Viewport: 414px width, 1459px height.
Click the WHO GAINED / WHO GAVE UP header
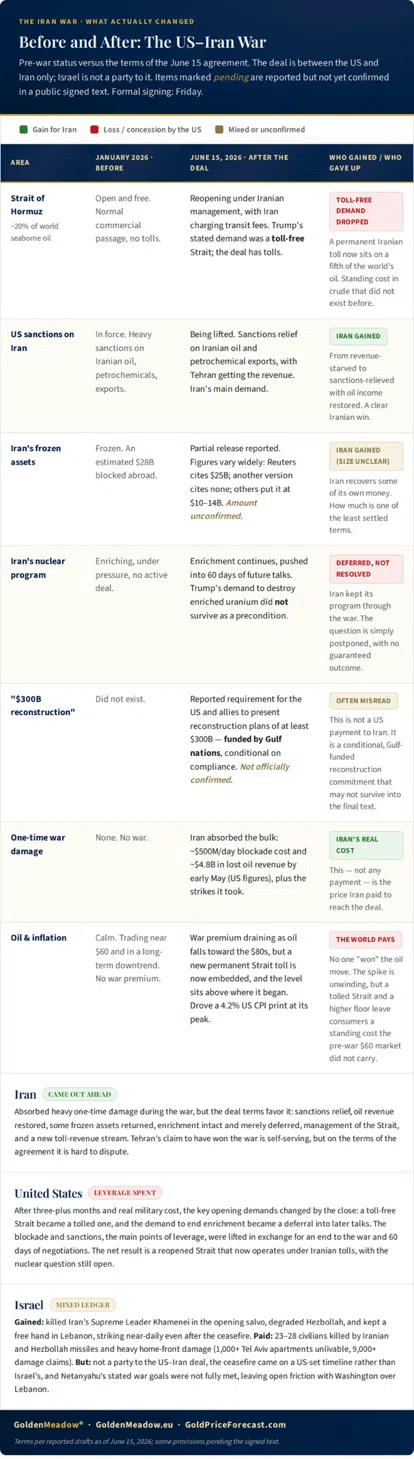click(365, 161)
